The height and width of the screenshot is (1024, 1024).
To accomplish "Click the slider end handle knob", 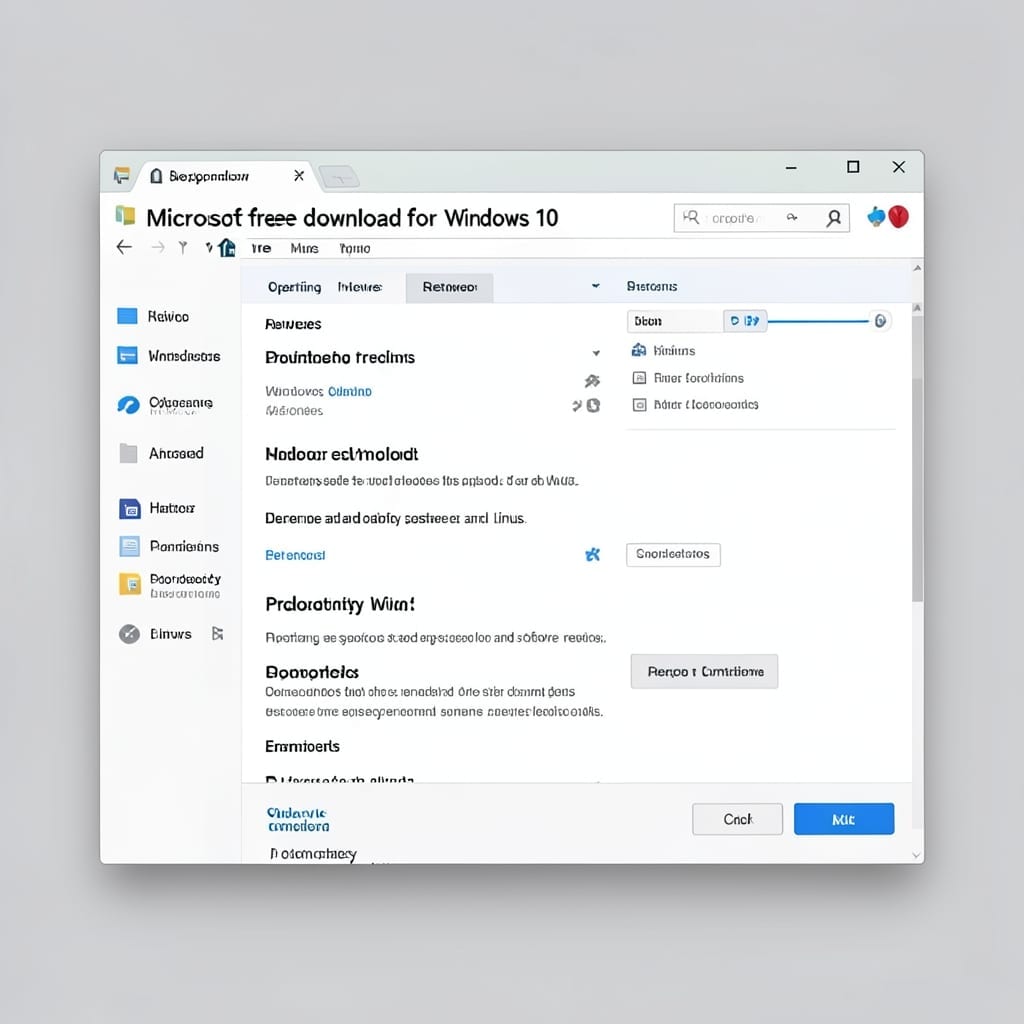I will point(880,321).
